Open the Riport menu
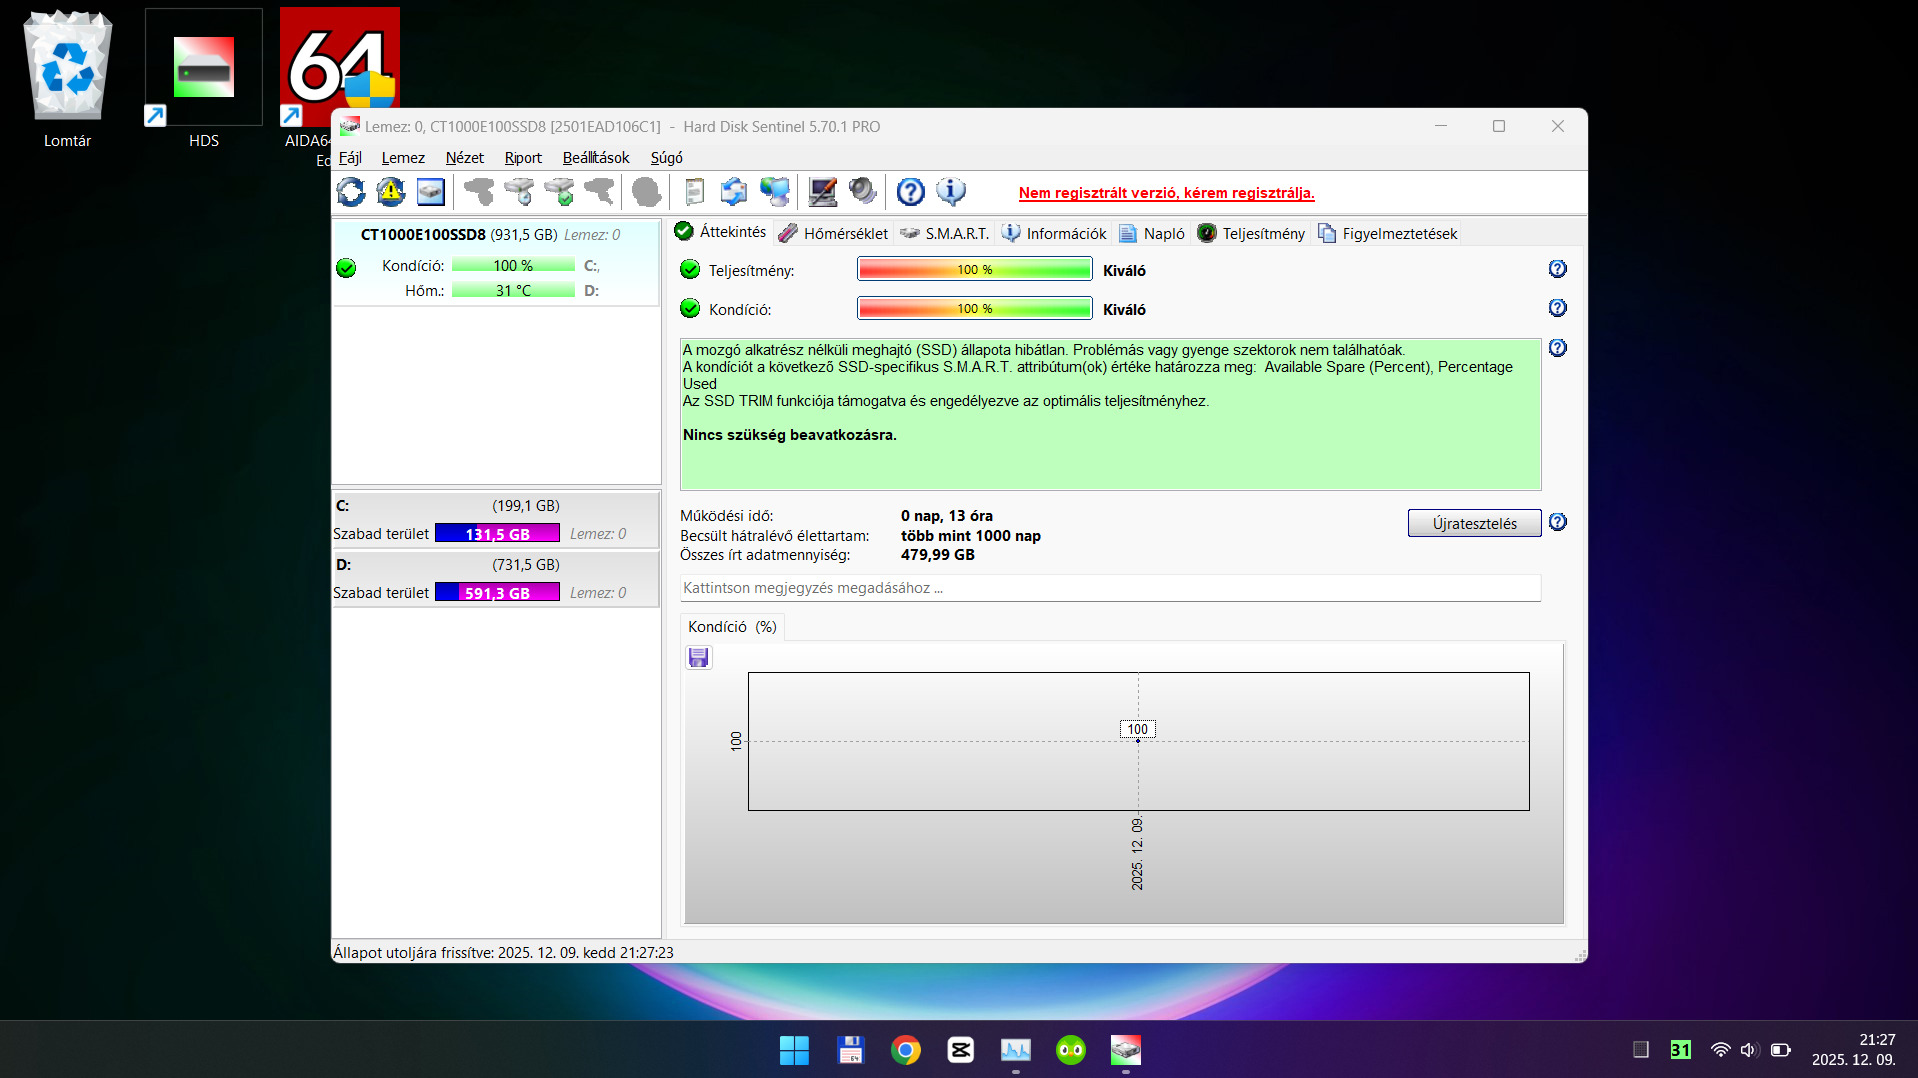Viewport: 1918px width, 1078px height. [523, 158]
